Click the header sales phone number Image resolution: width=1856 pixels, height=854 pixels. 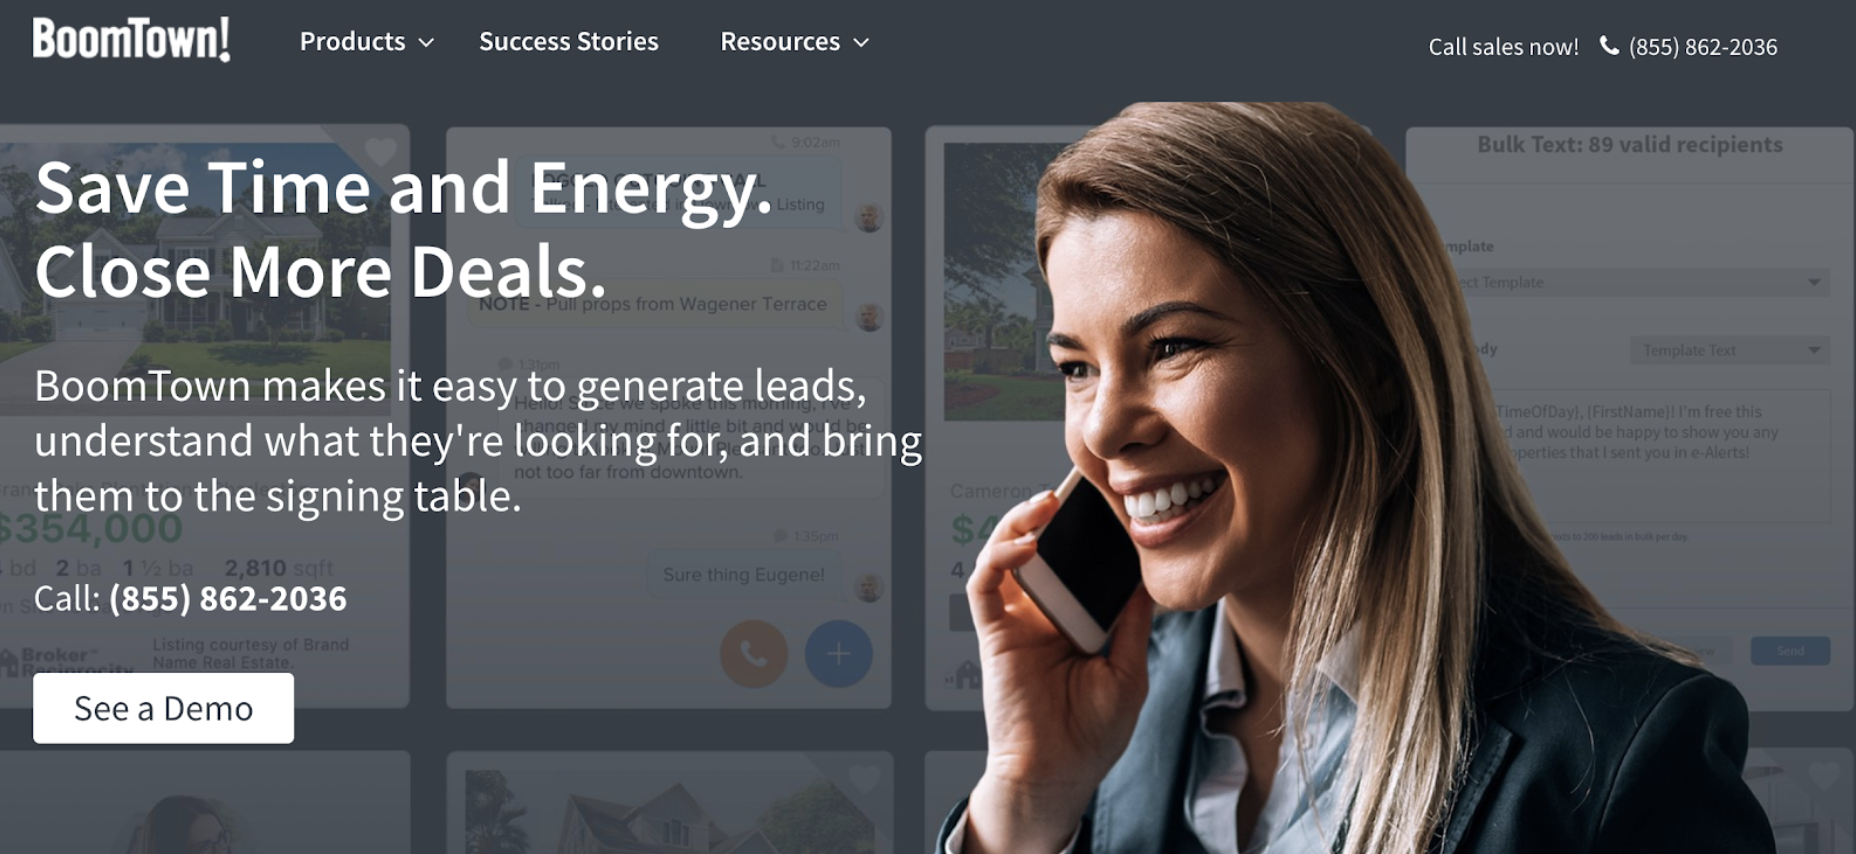[x=1702, y=47]
